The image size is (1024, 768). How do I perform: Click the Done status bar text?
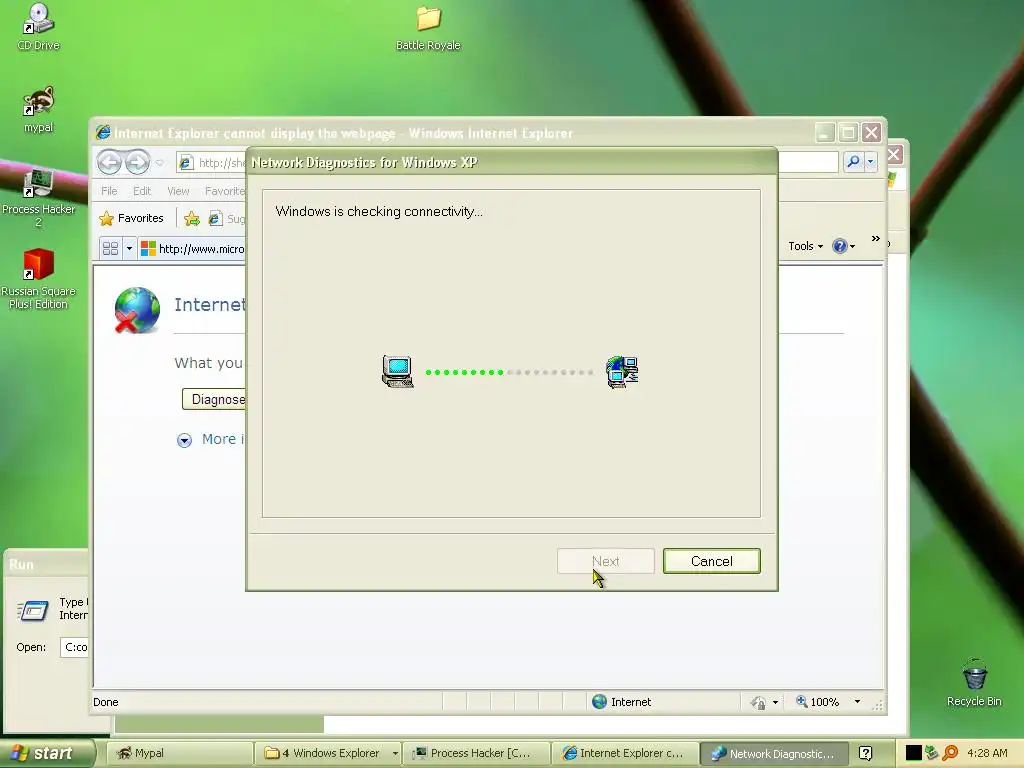click(105, 702)
